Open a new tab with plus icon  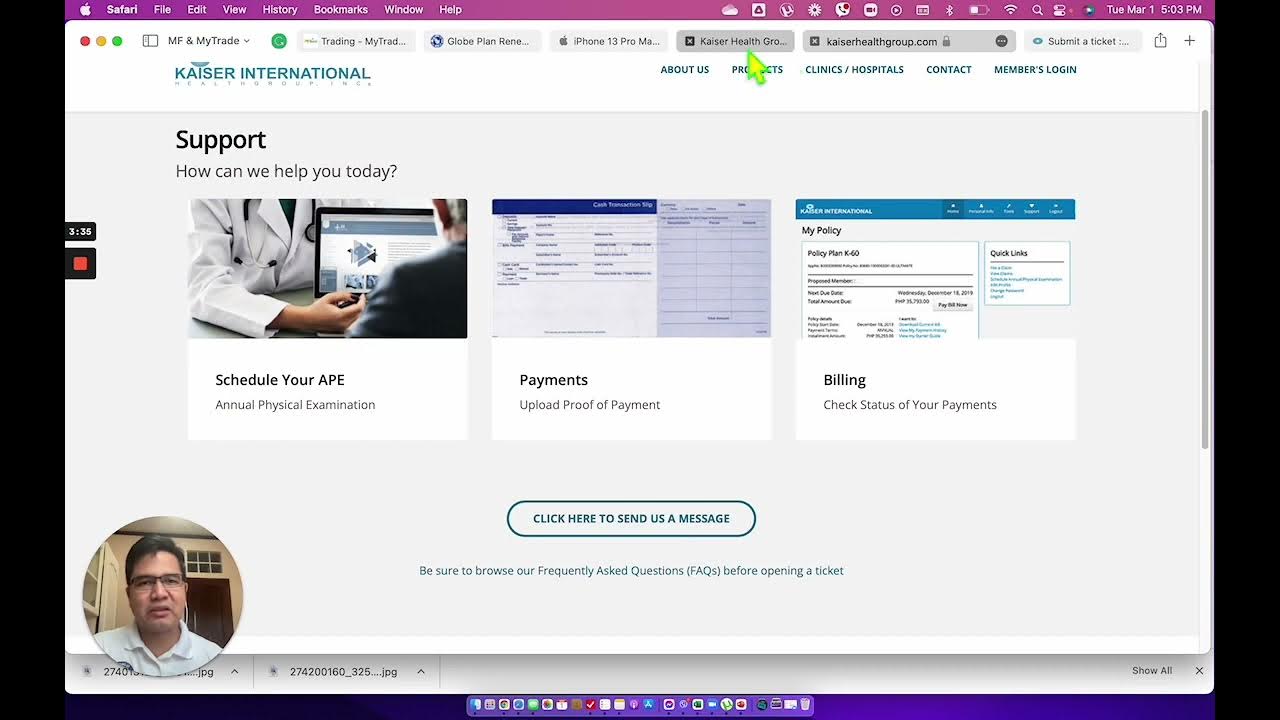click(1189, 41)
